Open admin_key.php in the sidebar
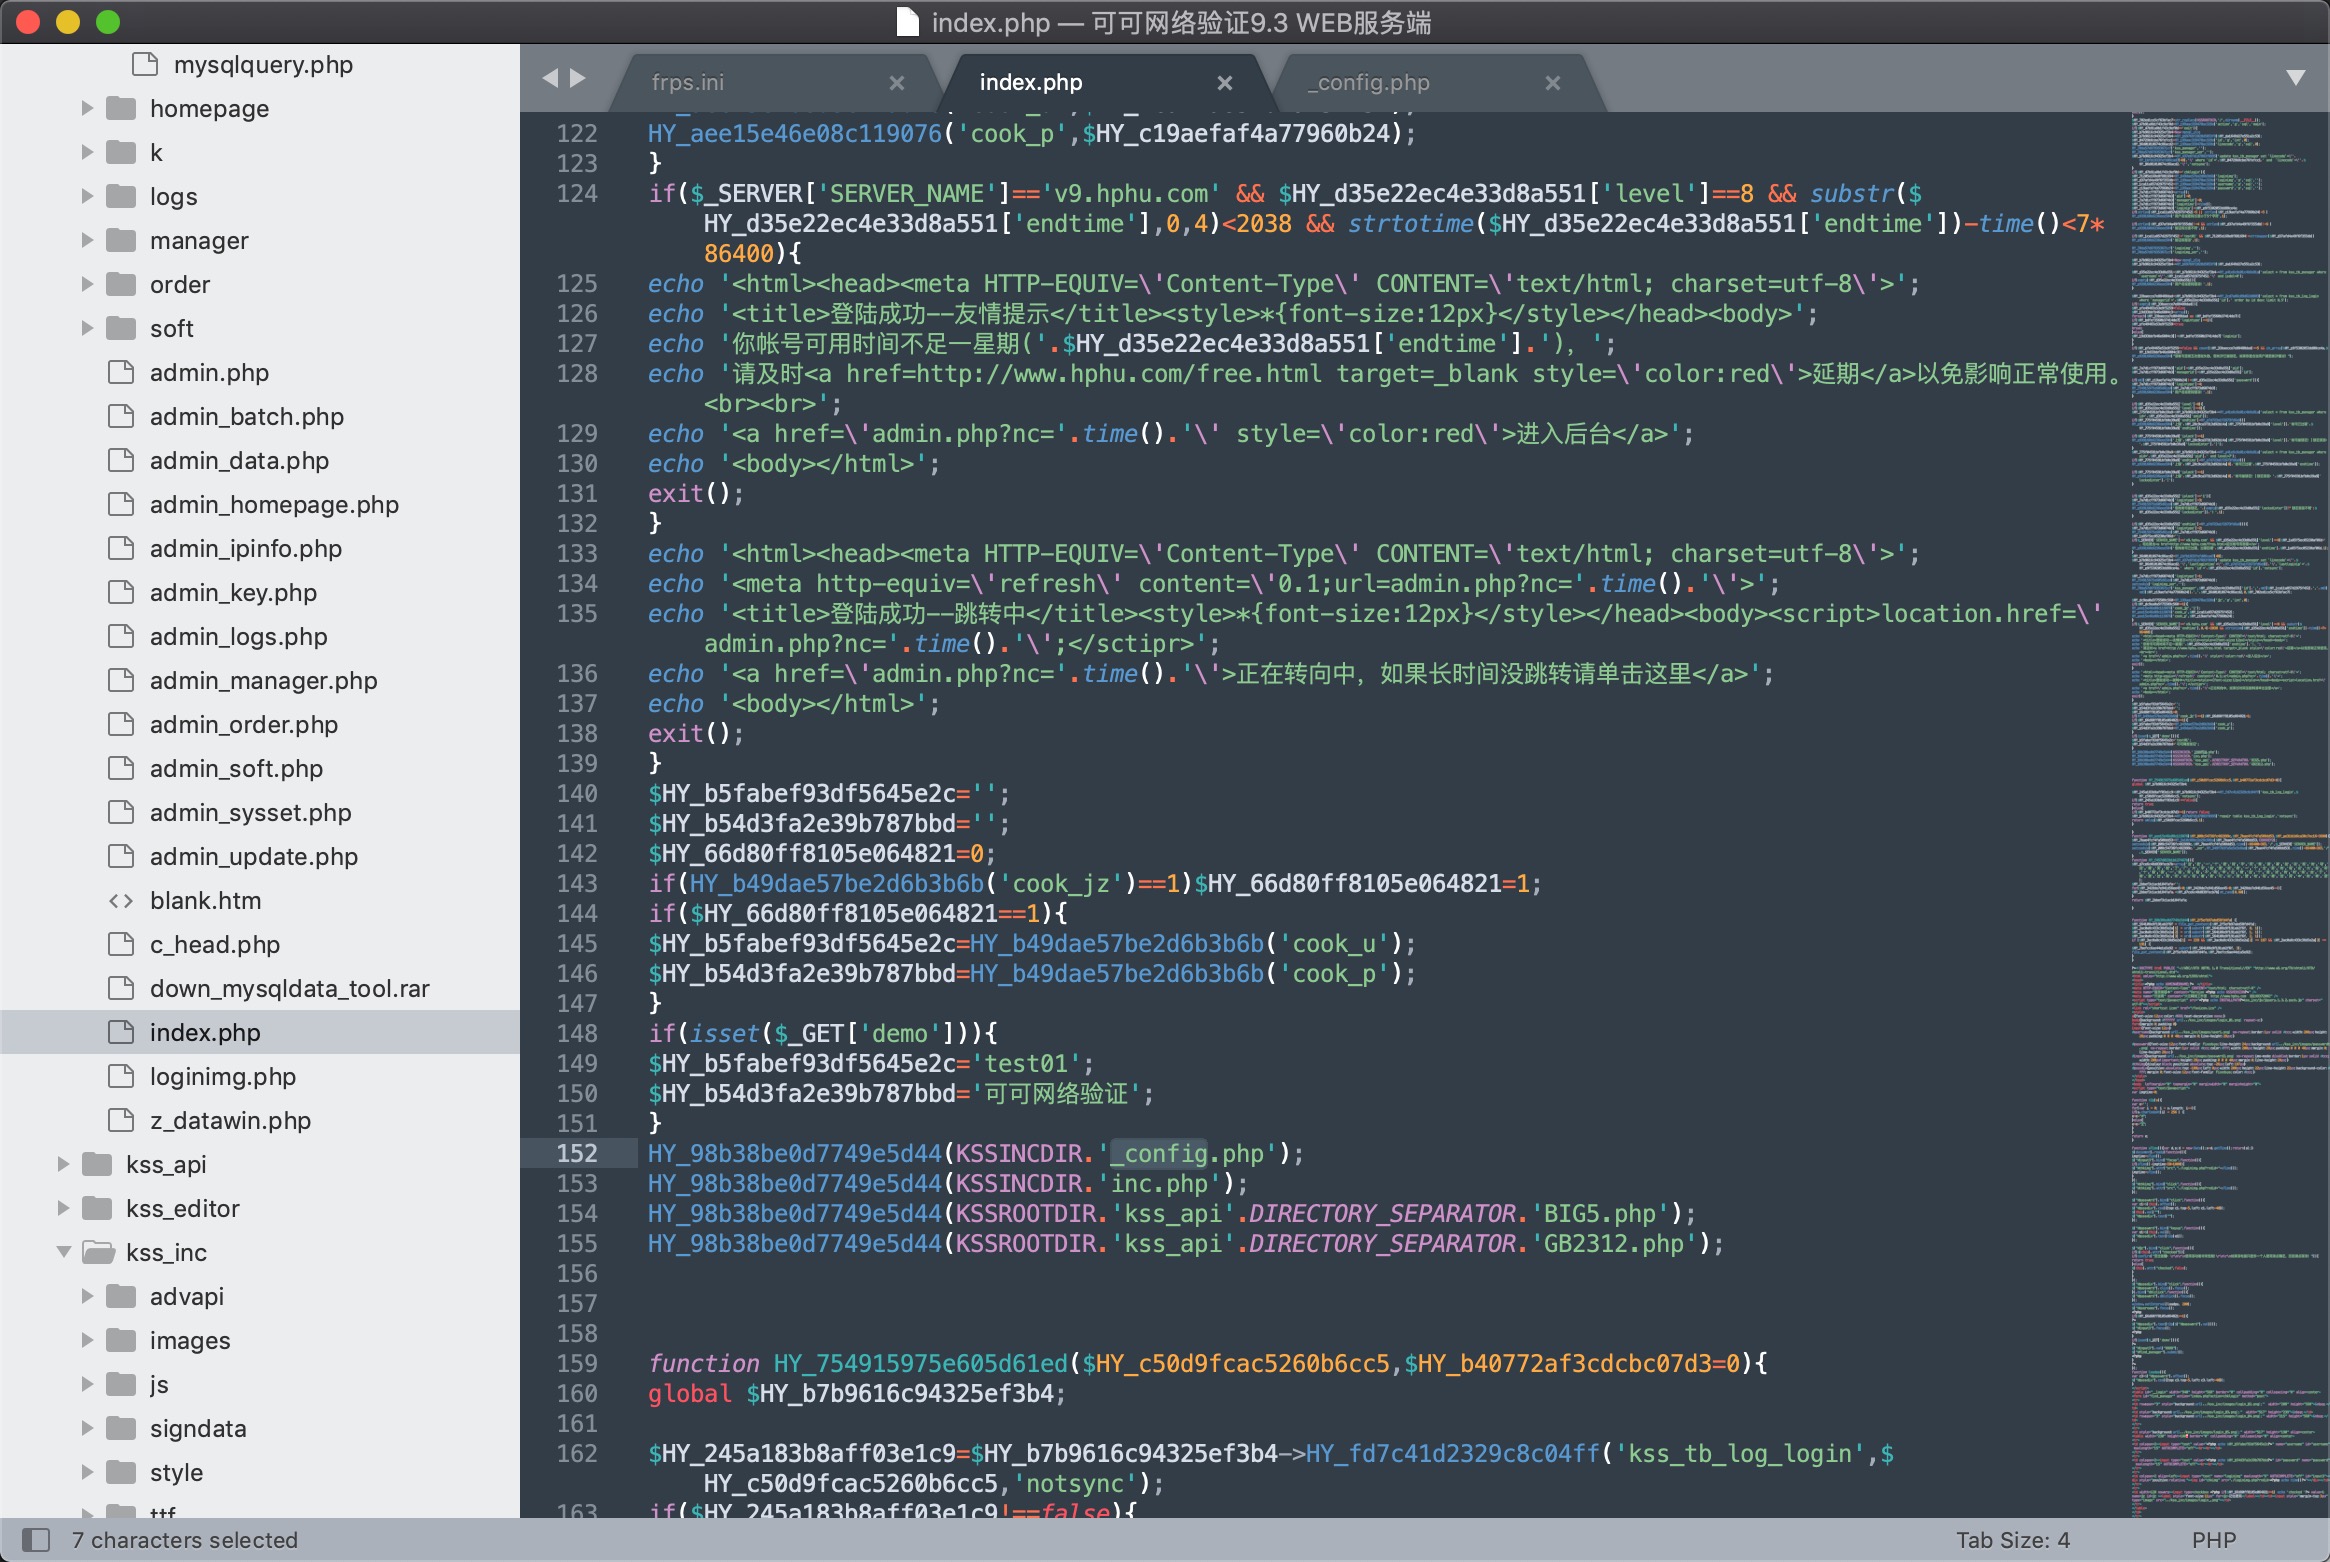This screenshot has width=2330, height=1562. coord(233,592)
